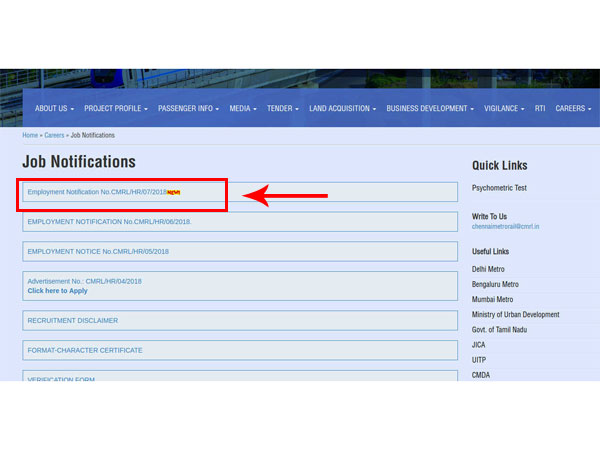Click the 'Quick Links' heading

(x=499, y=166)
